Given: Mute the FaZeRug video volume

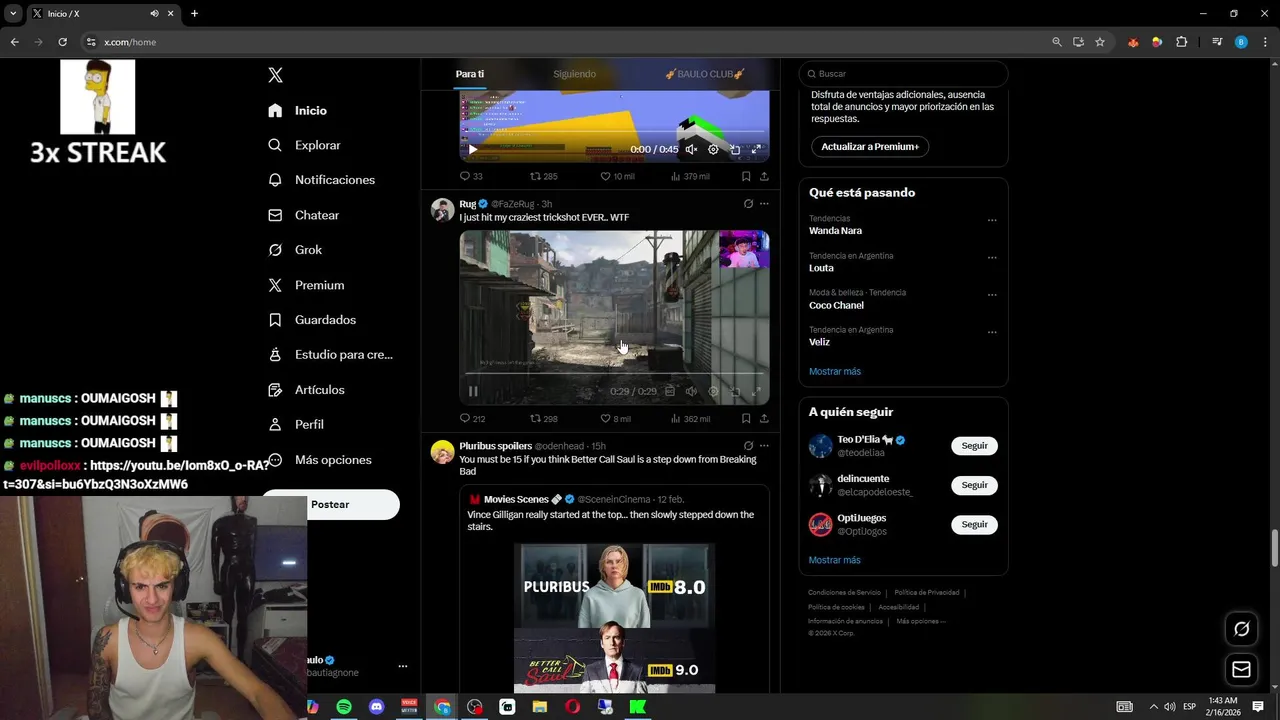Looking at the screenshot, I should point(691,391).
